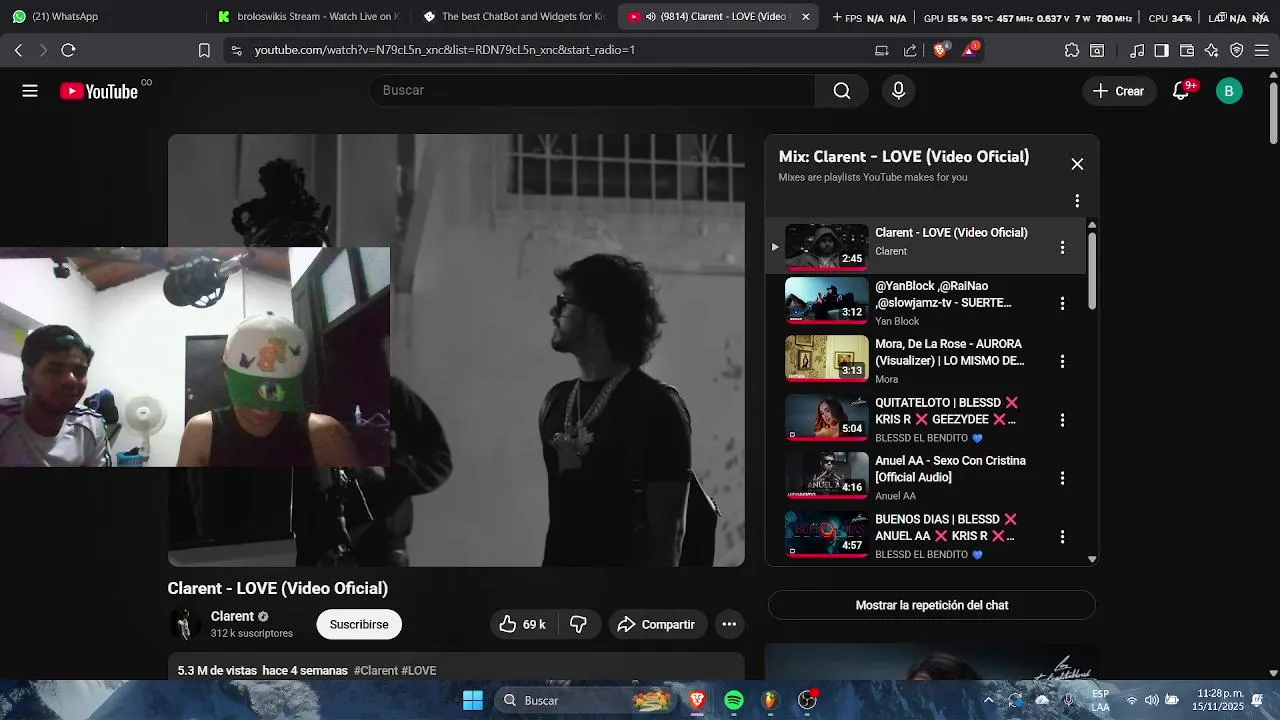
Task: Open the account avatar menu 'B'
Action: coord(1229,91)
